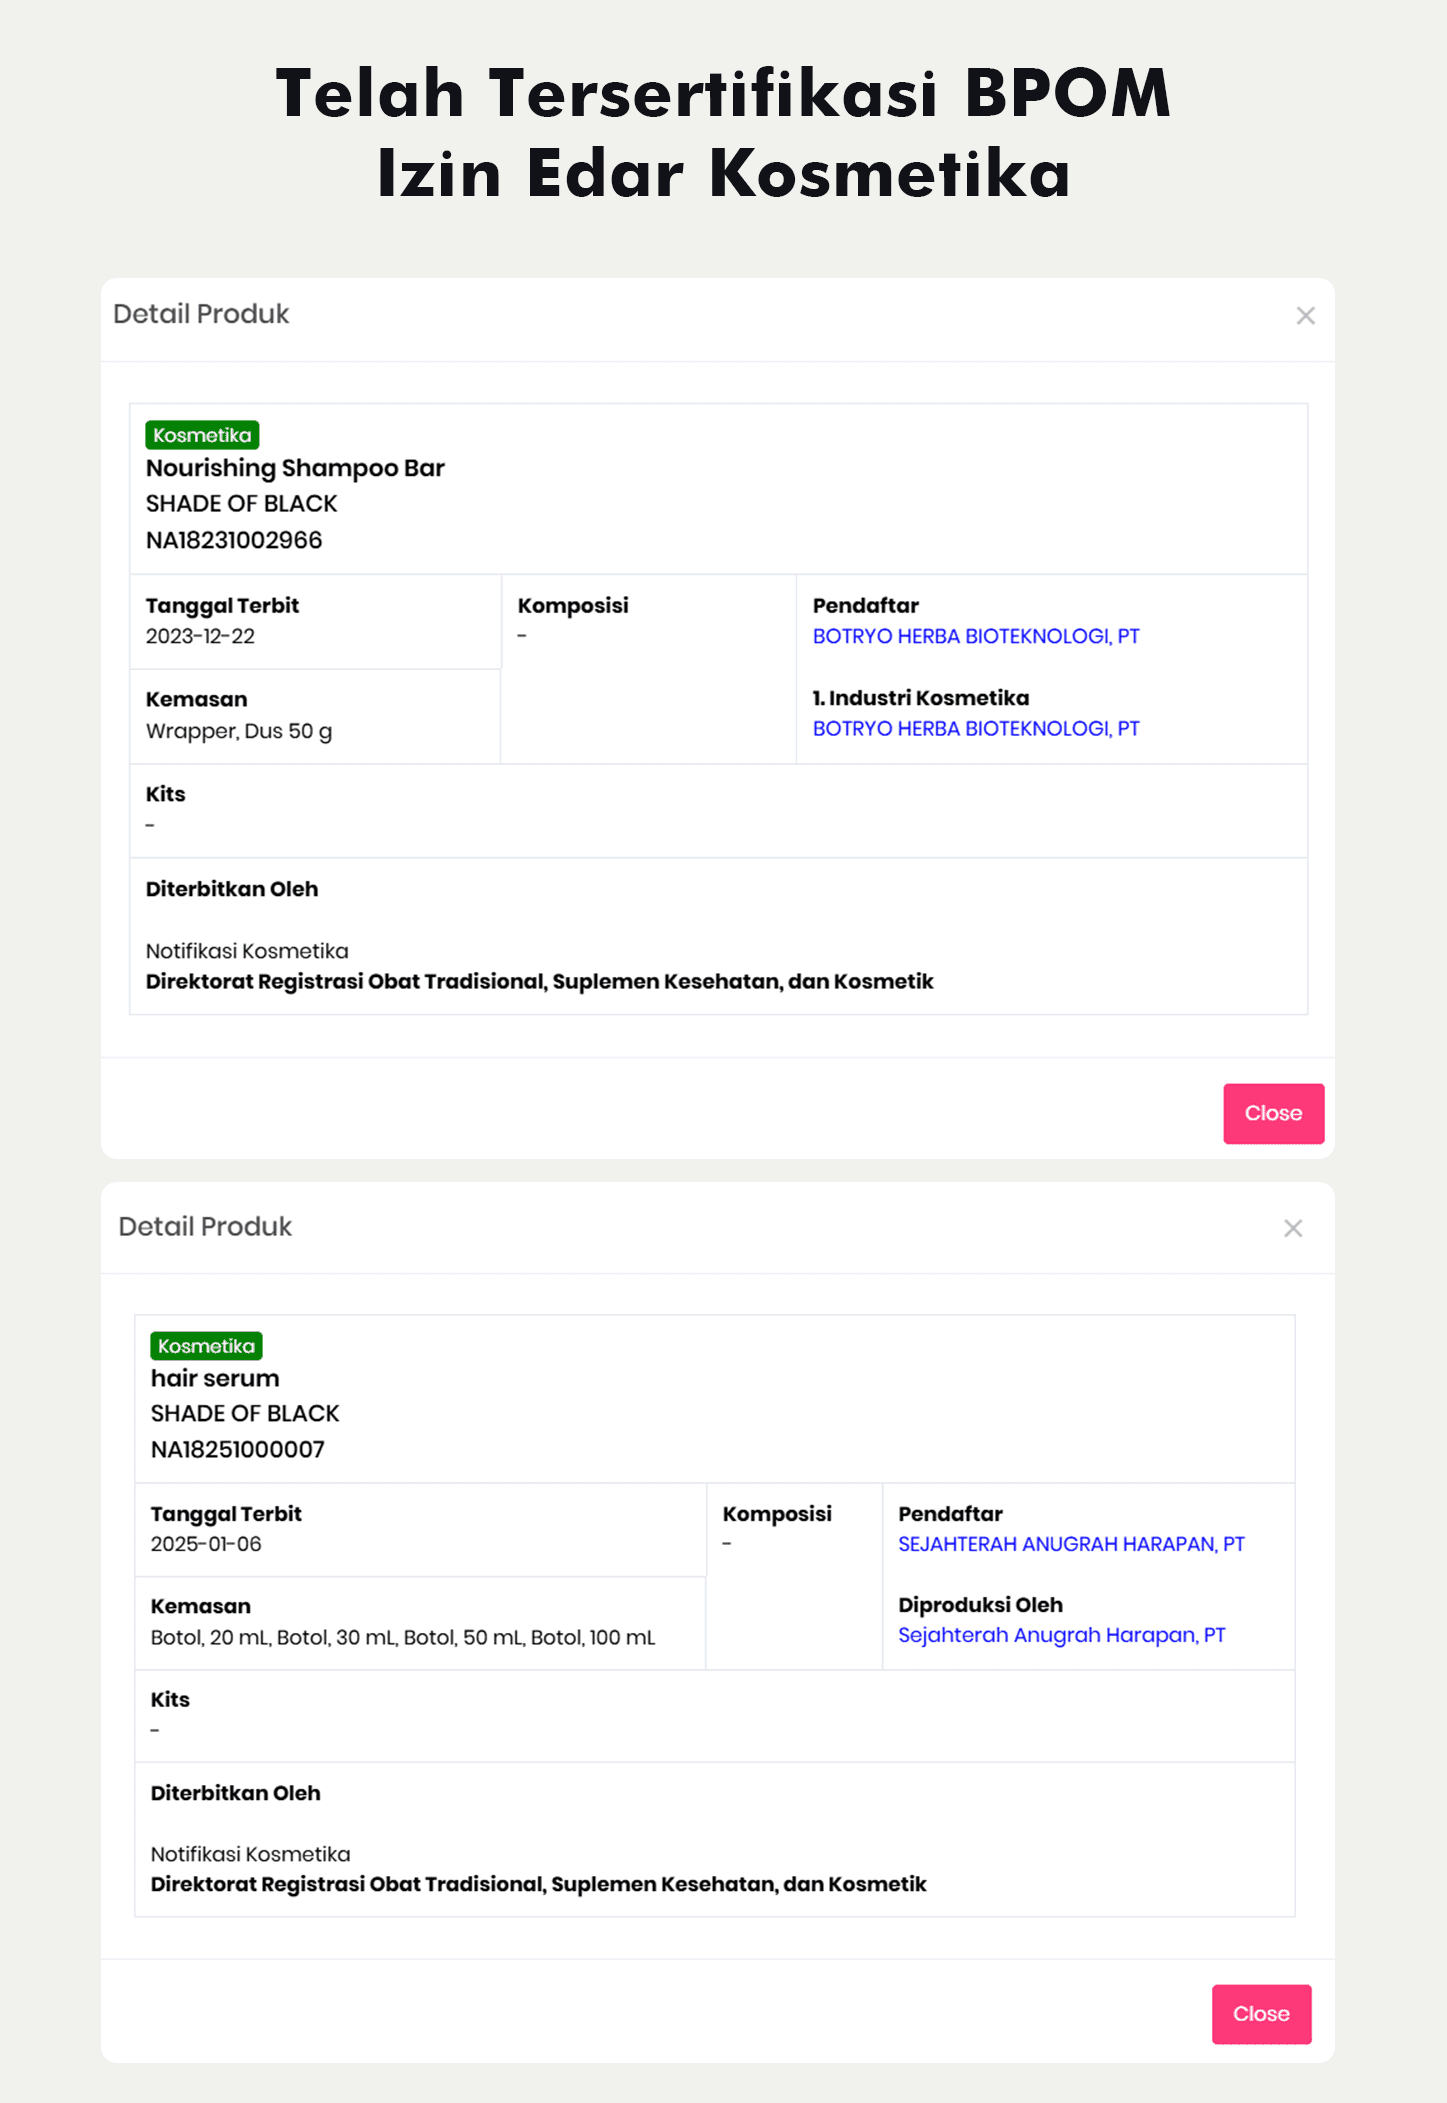Click the Nourishing Shampoo Bar product name
Viewport: 1447px width, 2103px height.
pos(295,468)
